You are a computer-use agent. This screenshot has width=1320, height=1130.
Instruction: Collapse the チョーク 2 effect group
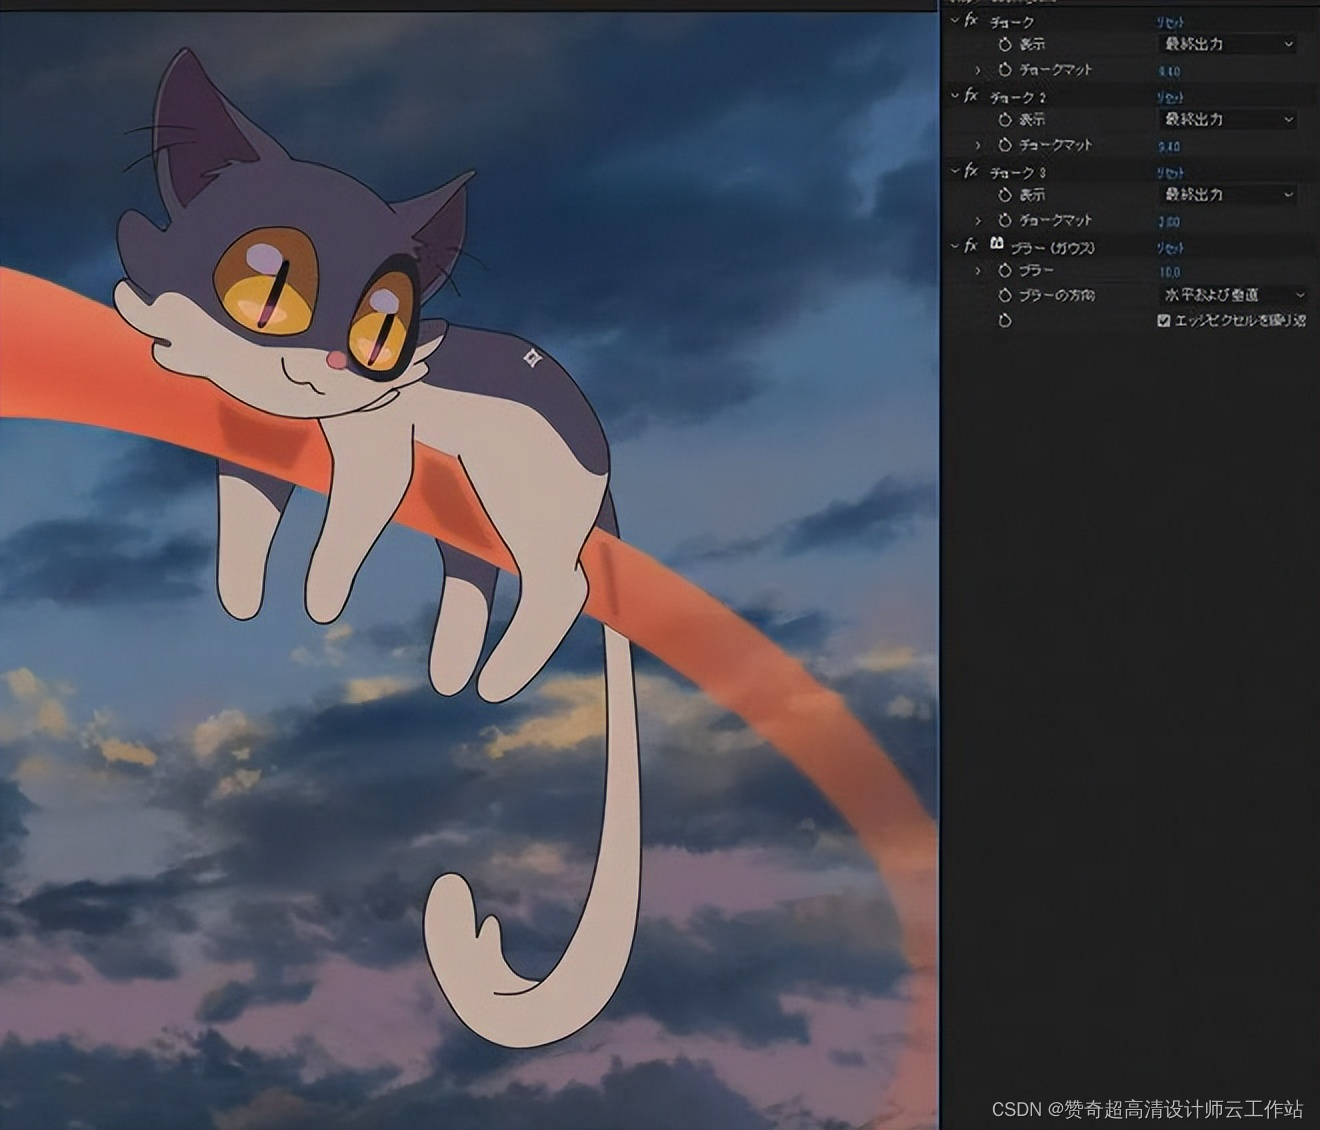[x=954, y=96]
